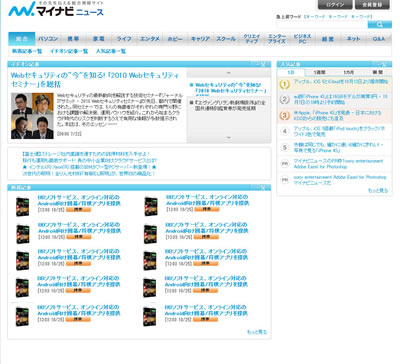
Task: Click the speakers photo in featured article
Action: [32, 116]
